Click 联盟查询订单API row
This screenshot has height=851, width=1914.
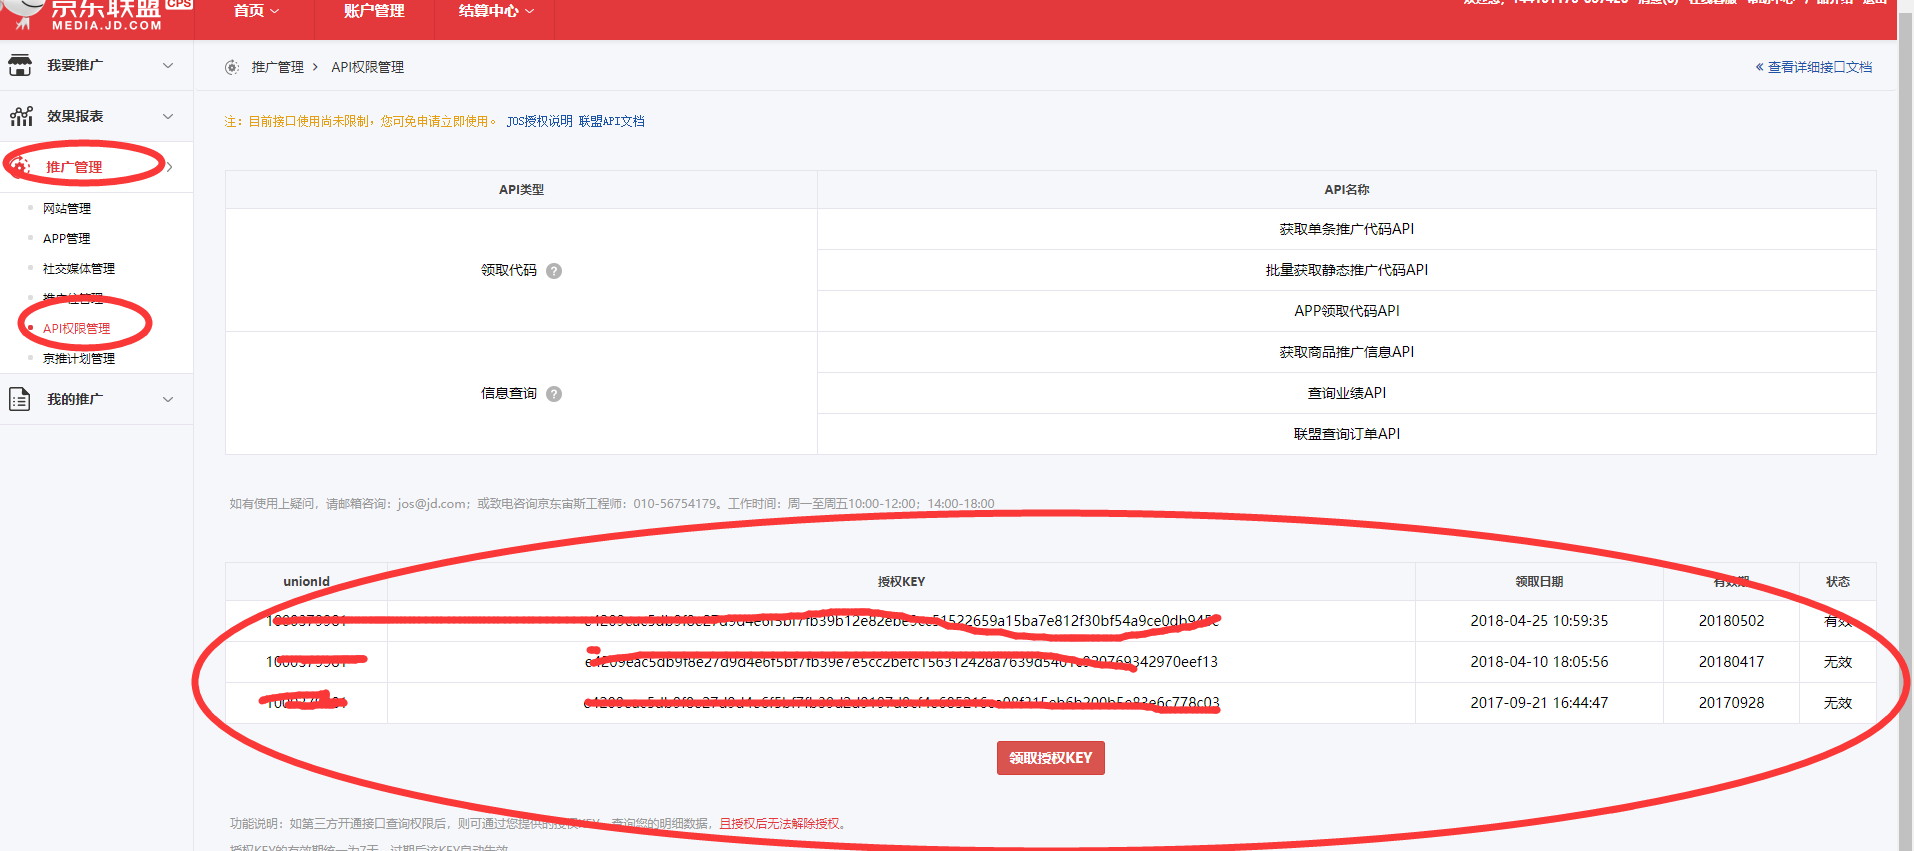1347,434
